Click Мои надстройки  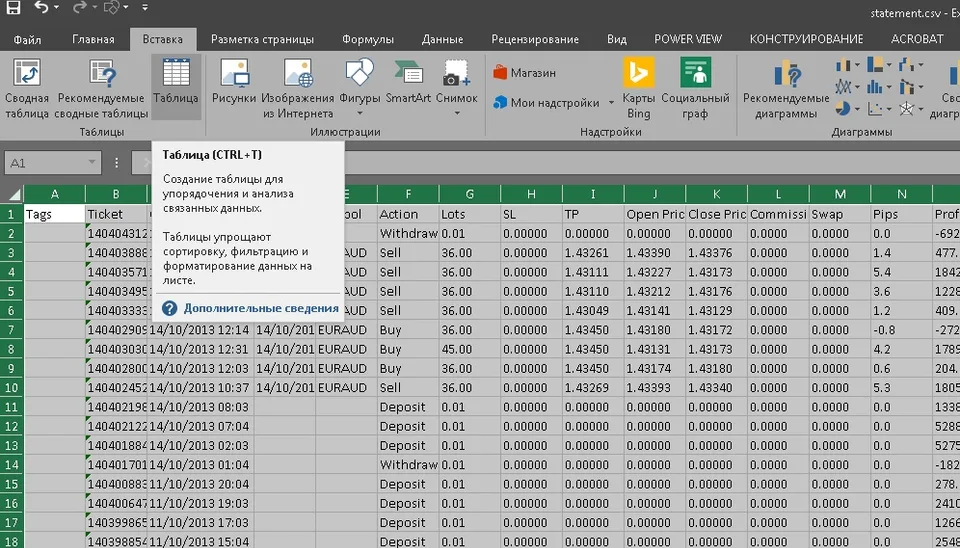point(547,103)
